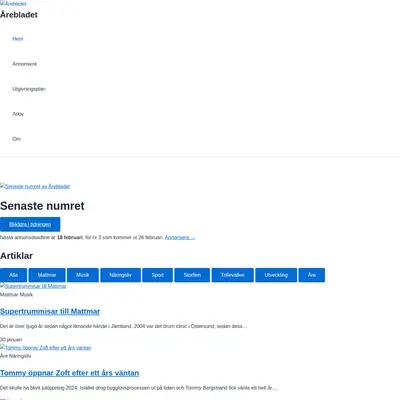Click the Supertrummisar till Mattmar image link

[x=33, y=286]
